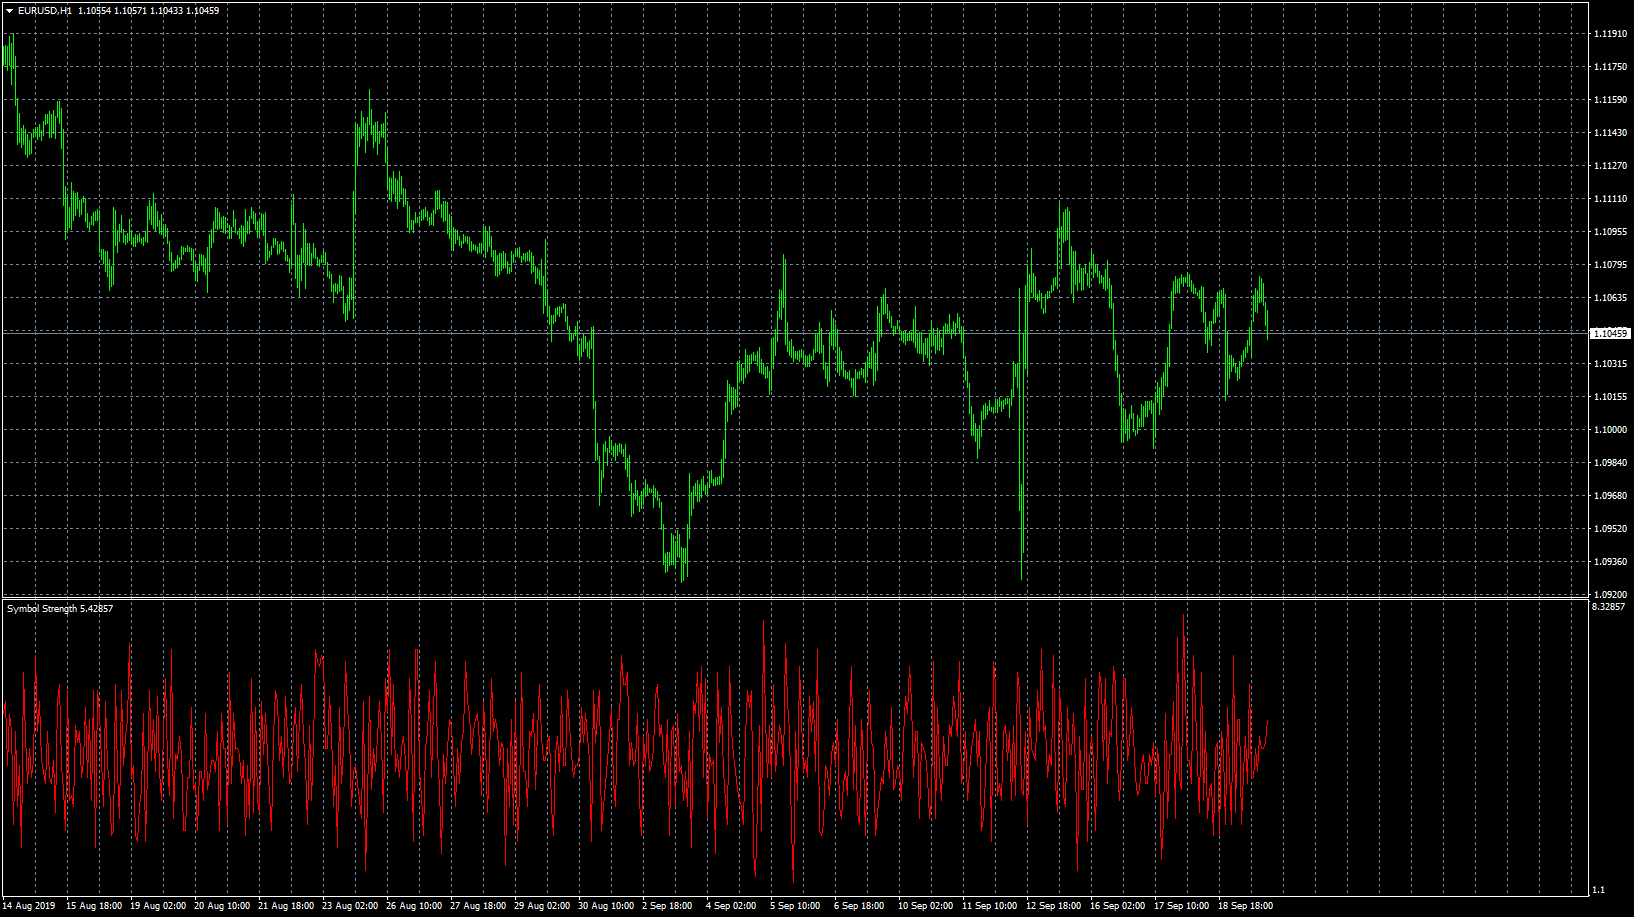The image size is (1634, 917).
Task: Click the 16 Sep 02:00 time label
Action: point(1118,906)
